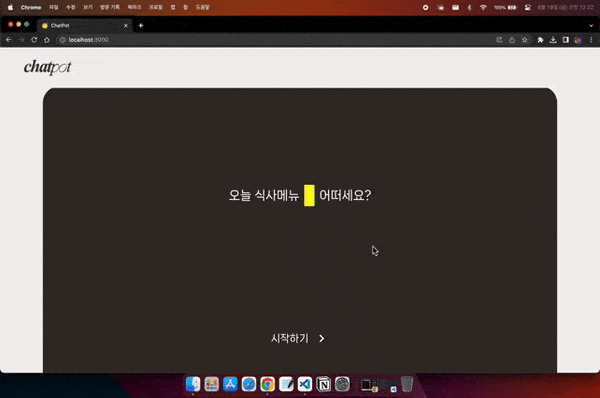Image resolution: width=600 pixels, height=398 pixels.
Task: Open the 도움말 menu
Action: point(202,7)
